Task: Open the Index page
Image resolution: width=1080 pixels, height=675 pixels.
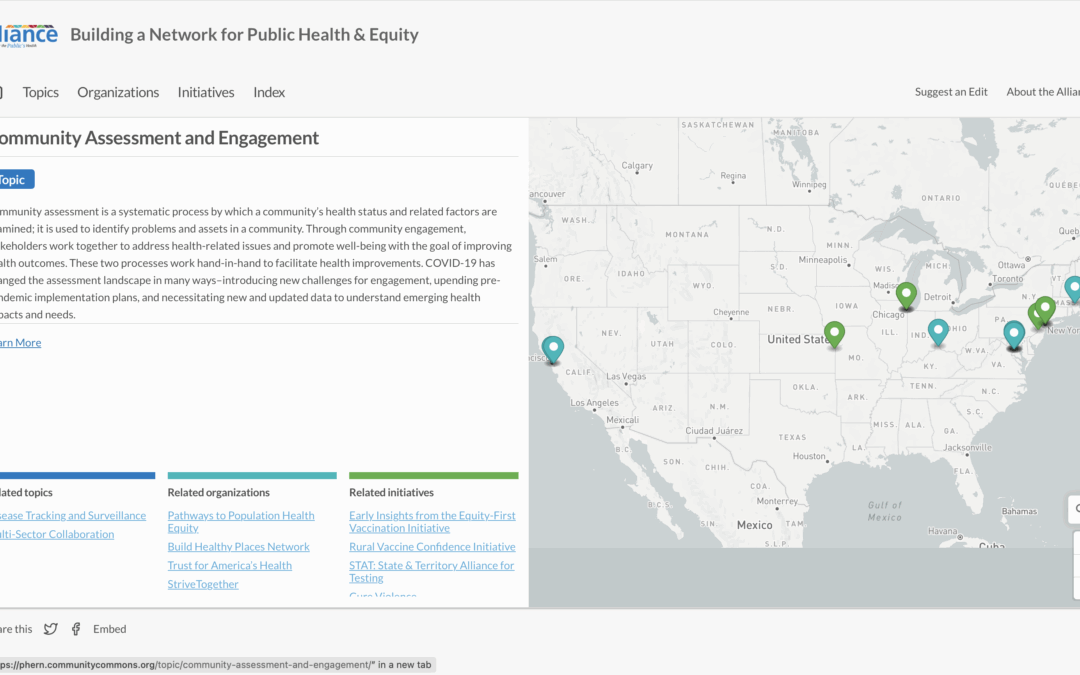Action: tap(268, 91)
